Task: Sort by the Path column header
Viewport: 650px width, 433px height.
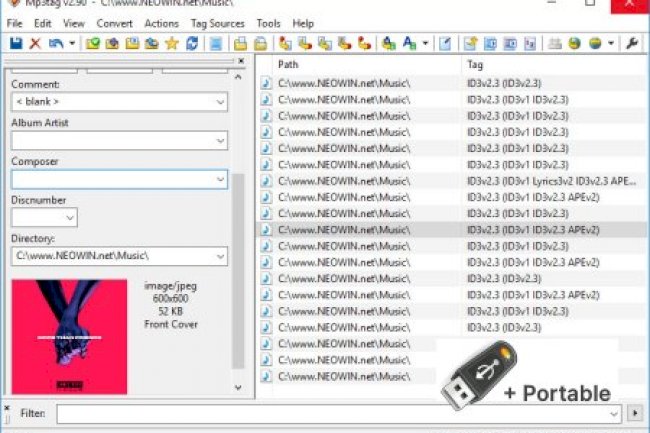Action: pos(367,64)
